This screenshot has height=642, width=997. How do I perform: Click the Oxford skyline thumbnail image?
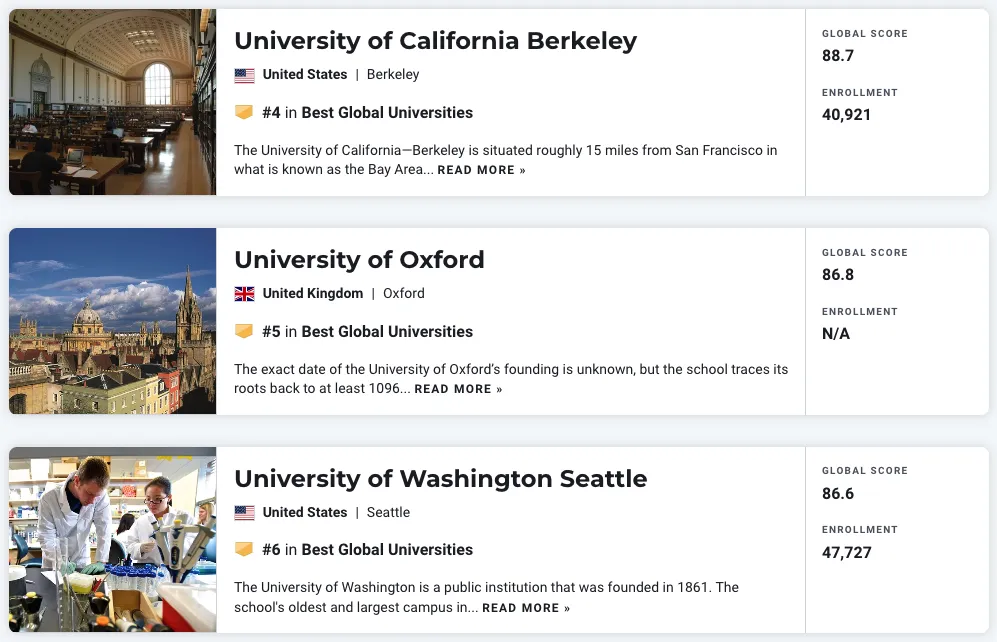[x=112, y=321]
